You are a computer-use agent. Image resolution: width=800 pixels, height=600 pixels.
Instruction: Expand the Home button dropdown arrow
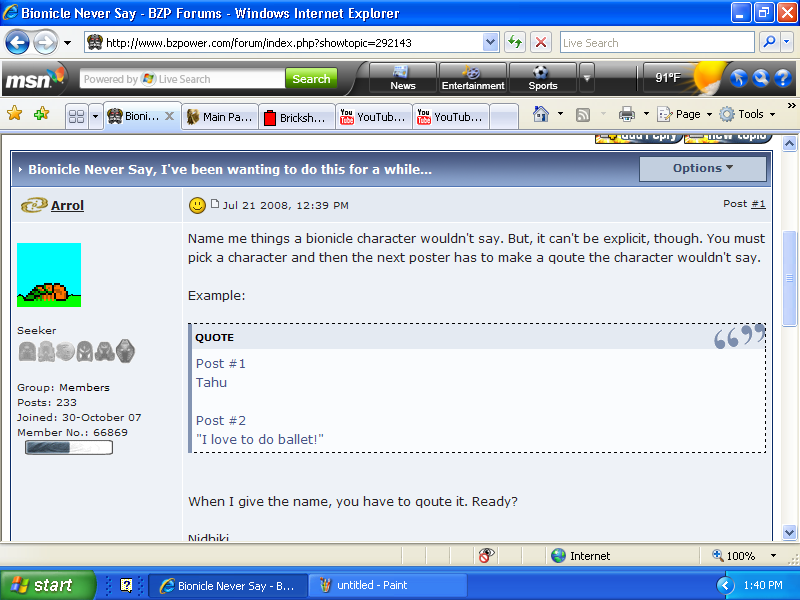[x=560, y=114]
